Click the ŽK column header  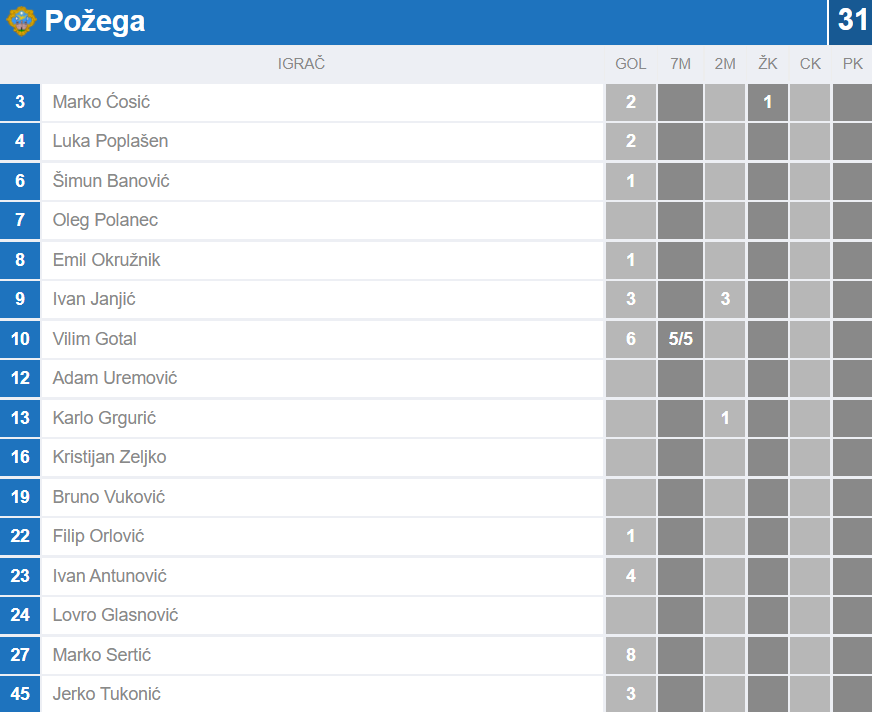tap(767, 64)
